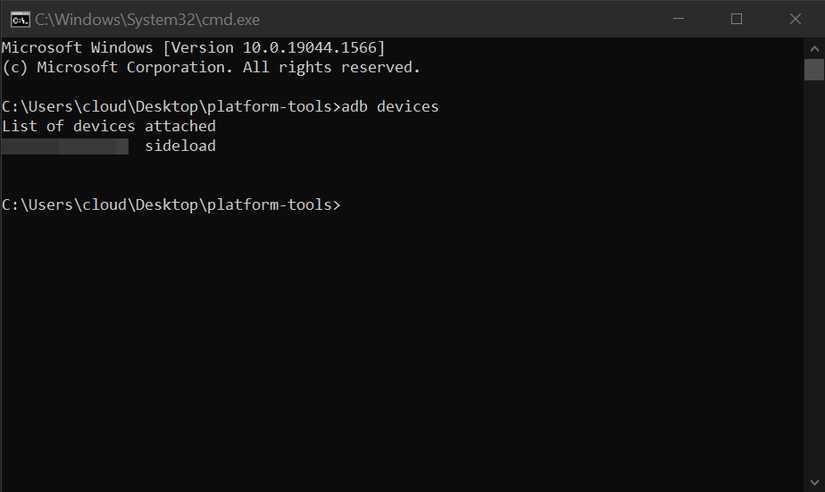Click the scrollbar up arrow

814,47
